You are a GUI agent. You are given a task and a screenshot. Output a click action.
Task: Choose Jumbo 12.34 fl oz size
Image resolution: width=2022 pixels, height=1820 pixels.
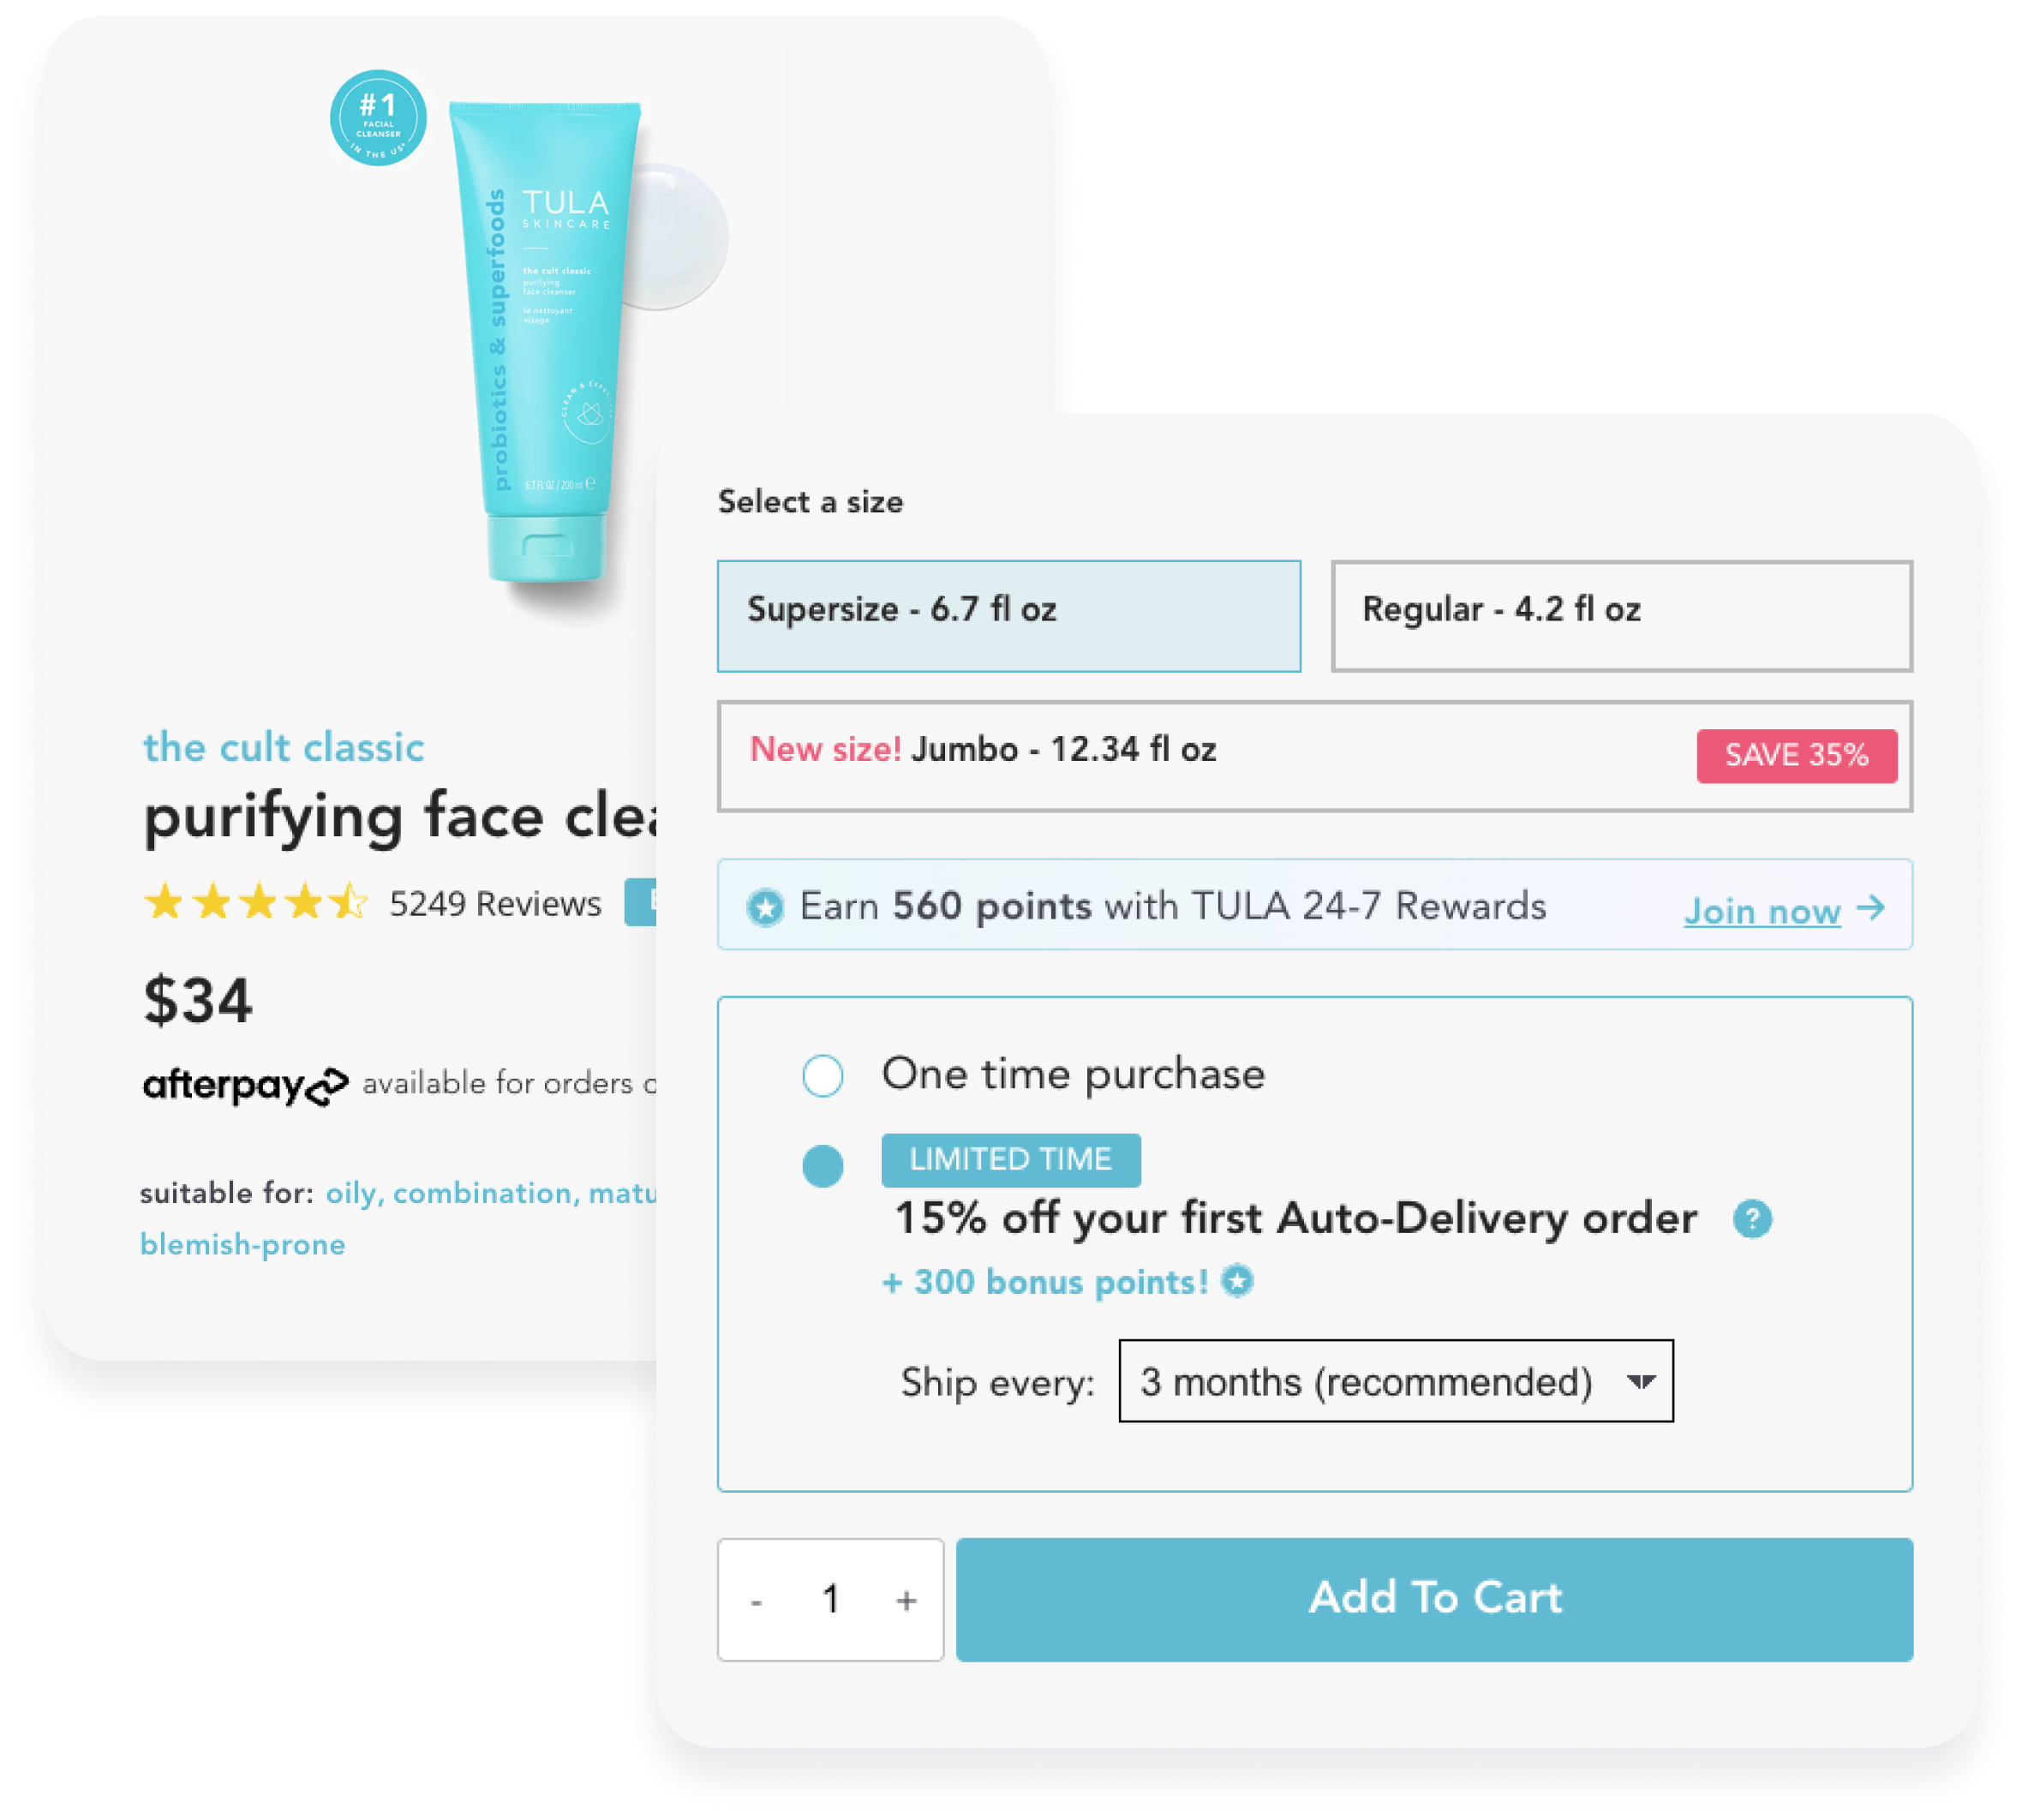pyautogui.click(x=1314, y=756)
